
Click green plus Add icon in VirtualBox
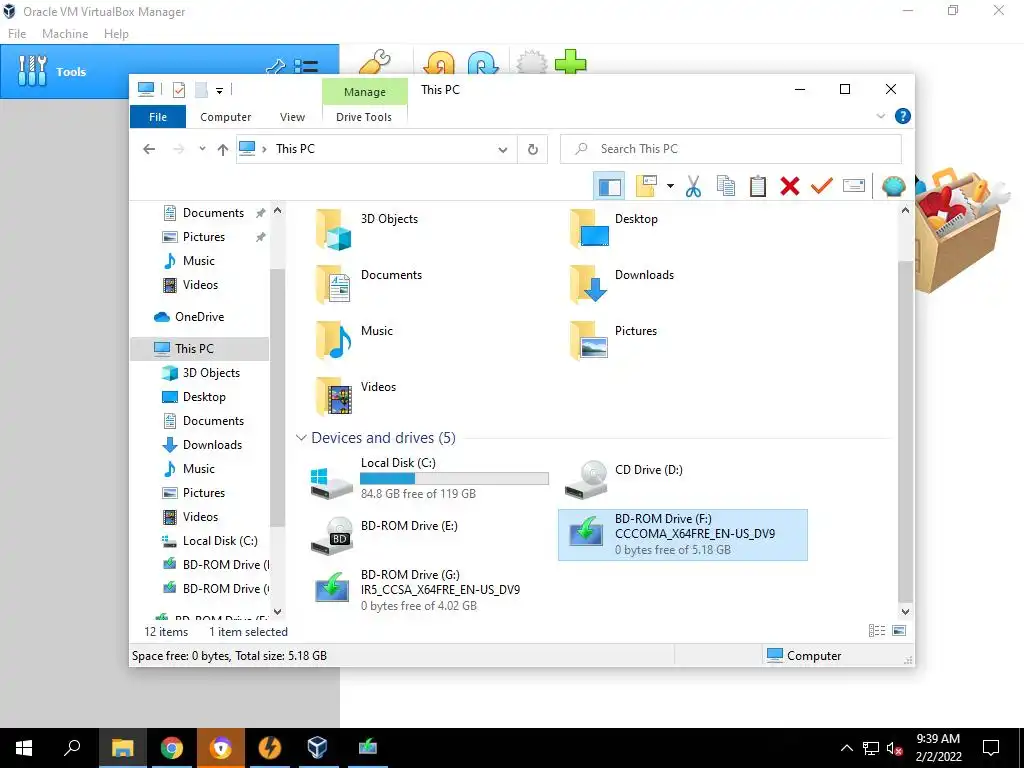pyautogui.click(x=571, y=63)
